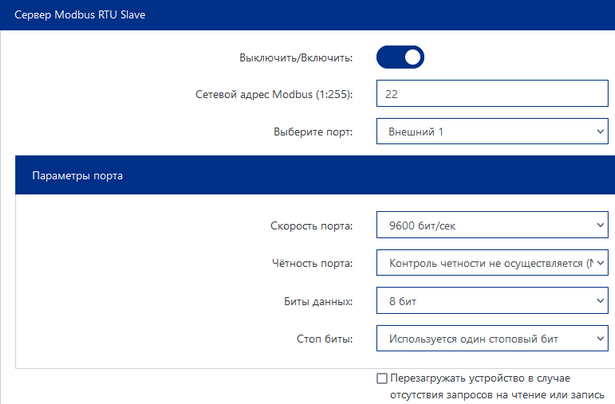Click the Сетевой адрес Modbus field containing 22

492,93
